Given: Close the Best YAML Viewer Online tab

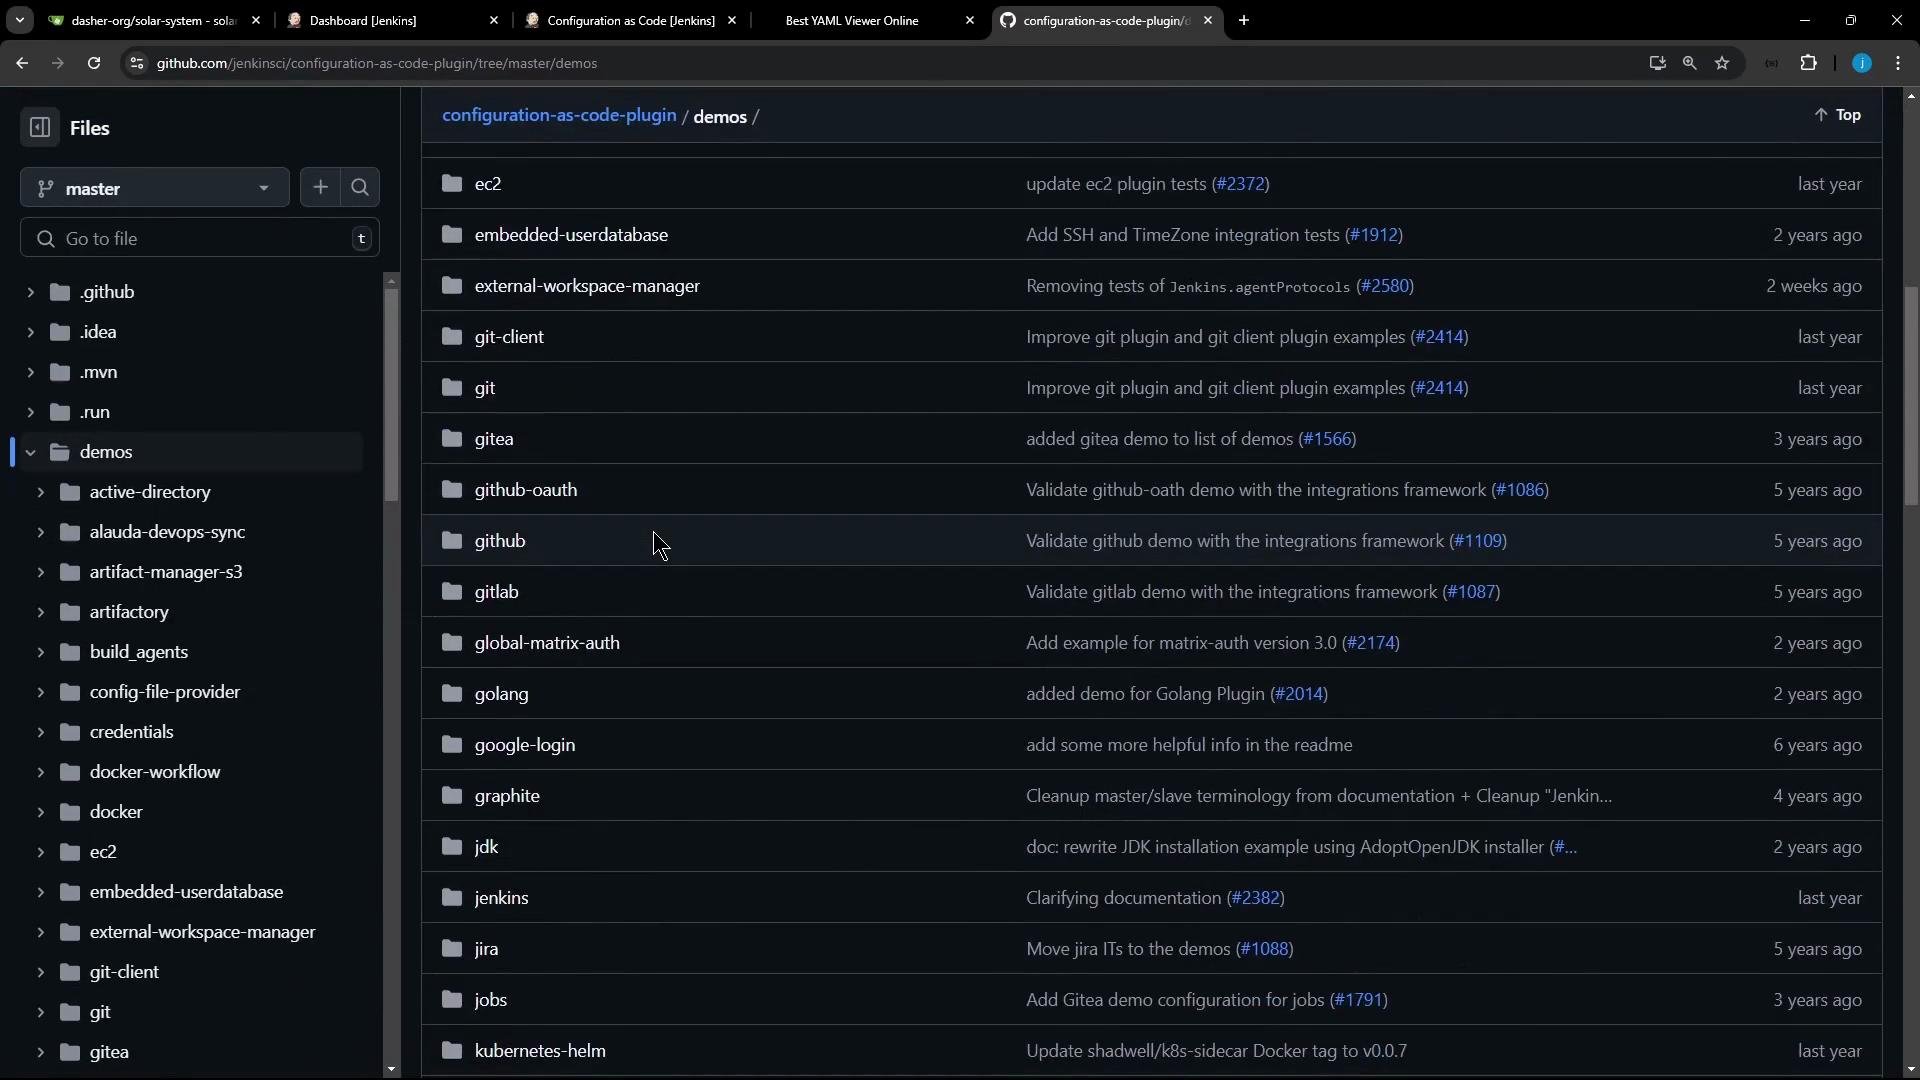Looking at the screenshot, I should (970, 20).
